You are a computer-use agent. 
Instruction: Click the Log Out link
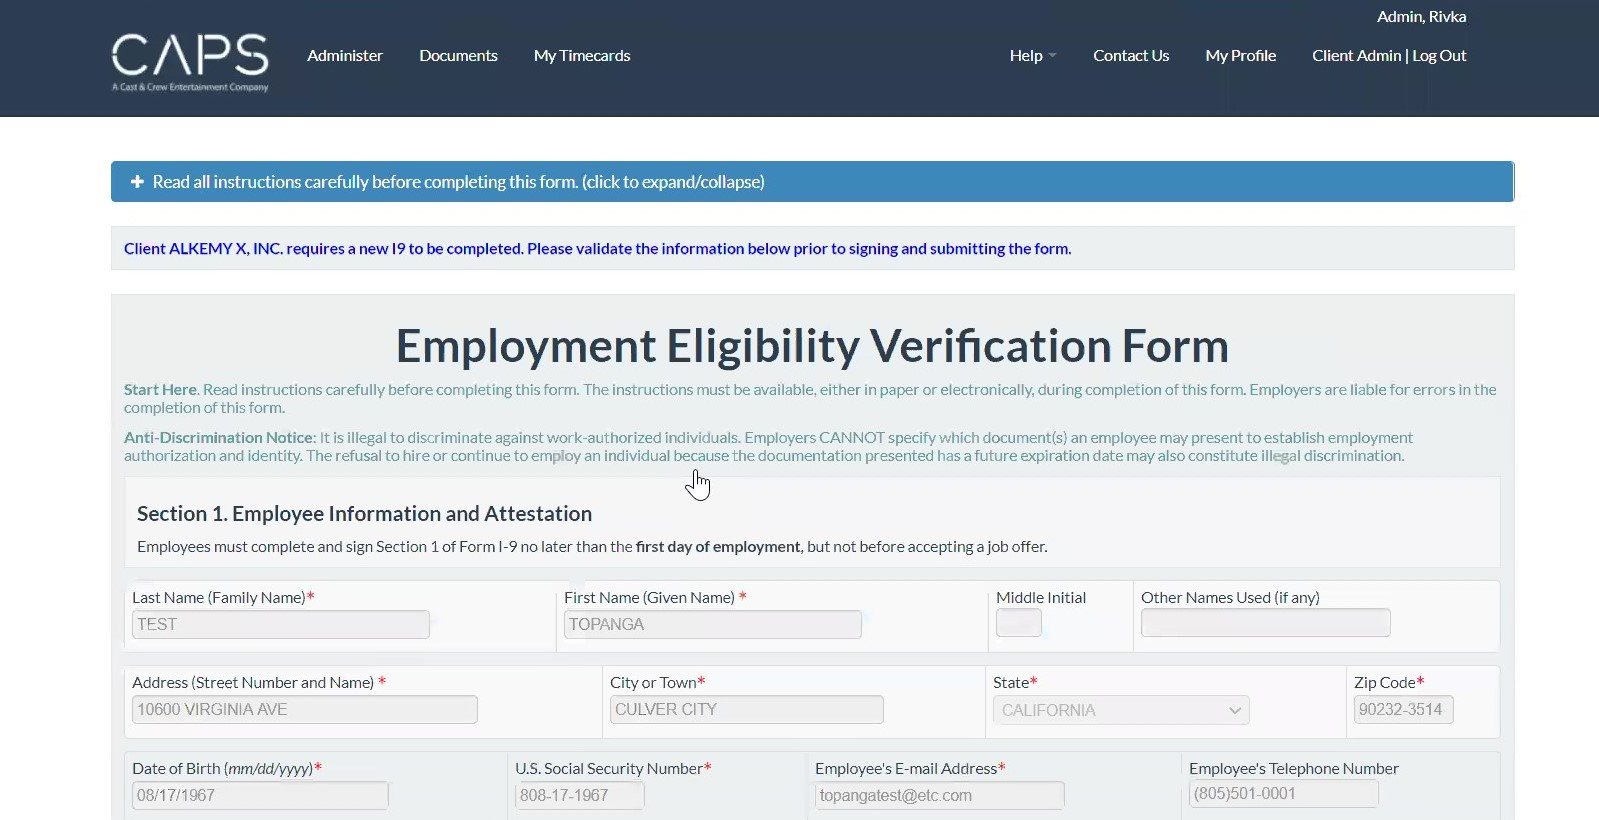tap(1439, 56)
